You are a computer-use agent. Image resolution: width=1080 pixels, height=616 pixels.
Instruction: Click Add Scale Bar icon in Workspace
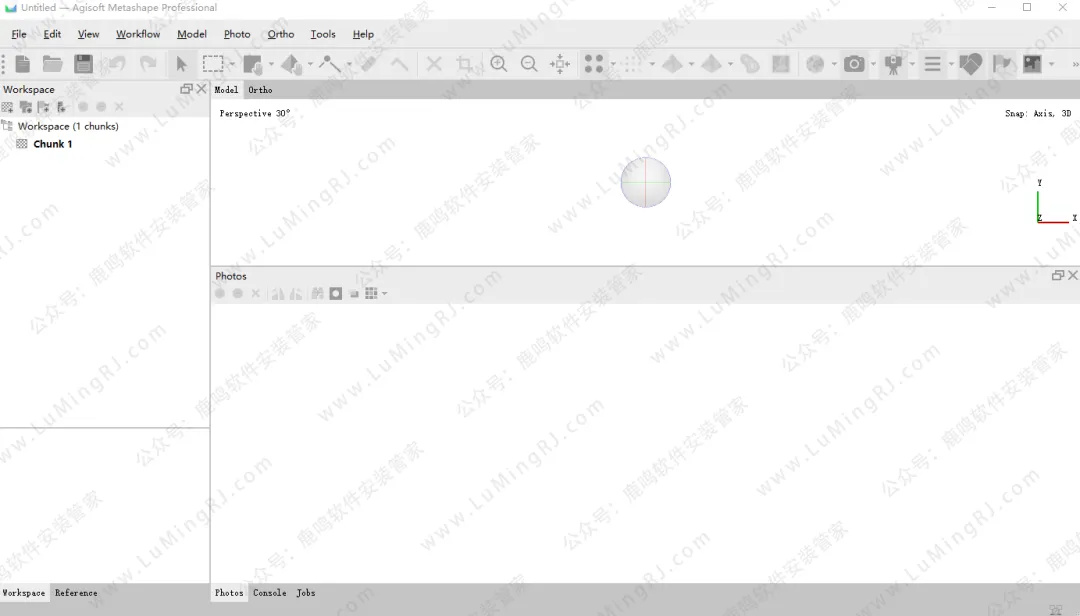pyautogui.click(x=61, y=107)
